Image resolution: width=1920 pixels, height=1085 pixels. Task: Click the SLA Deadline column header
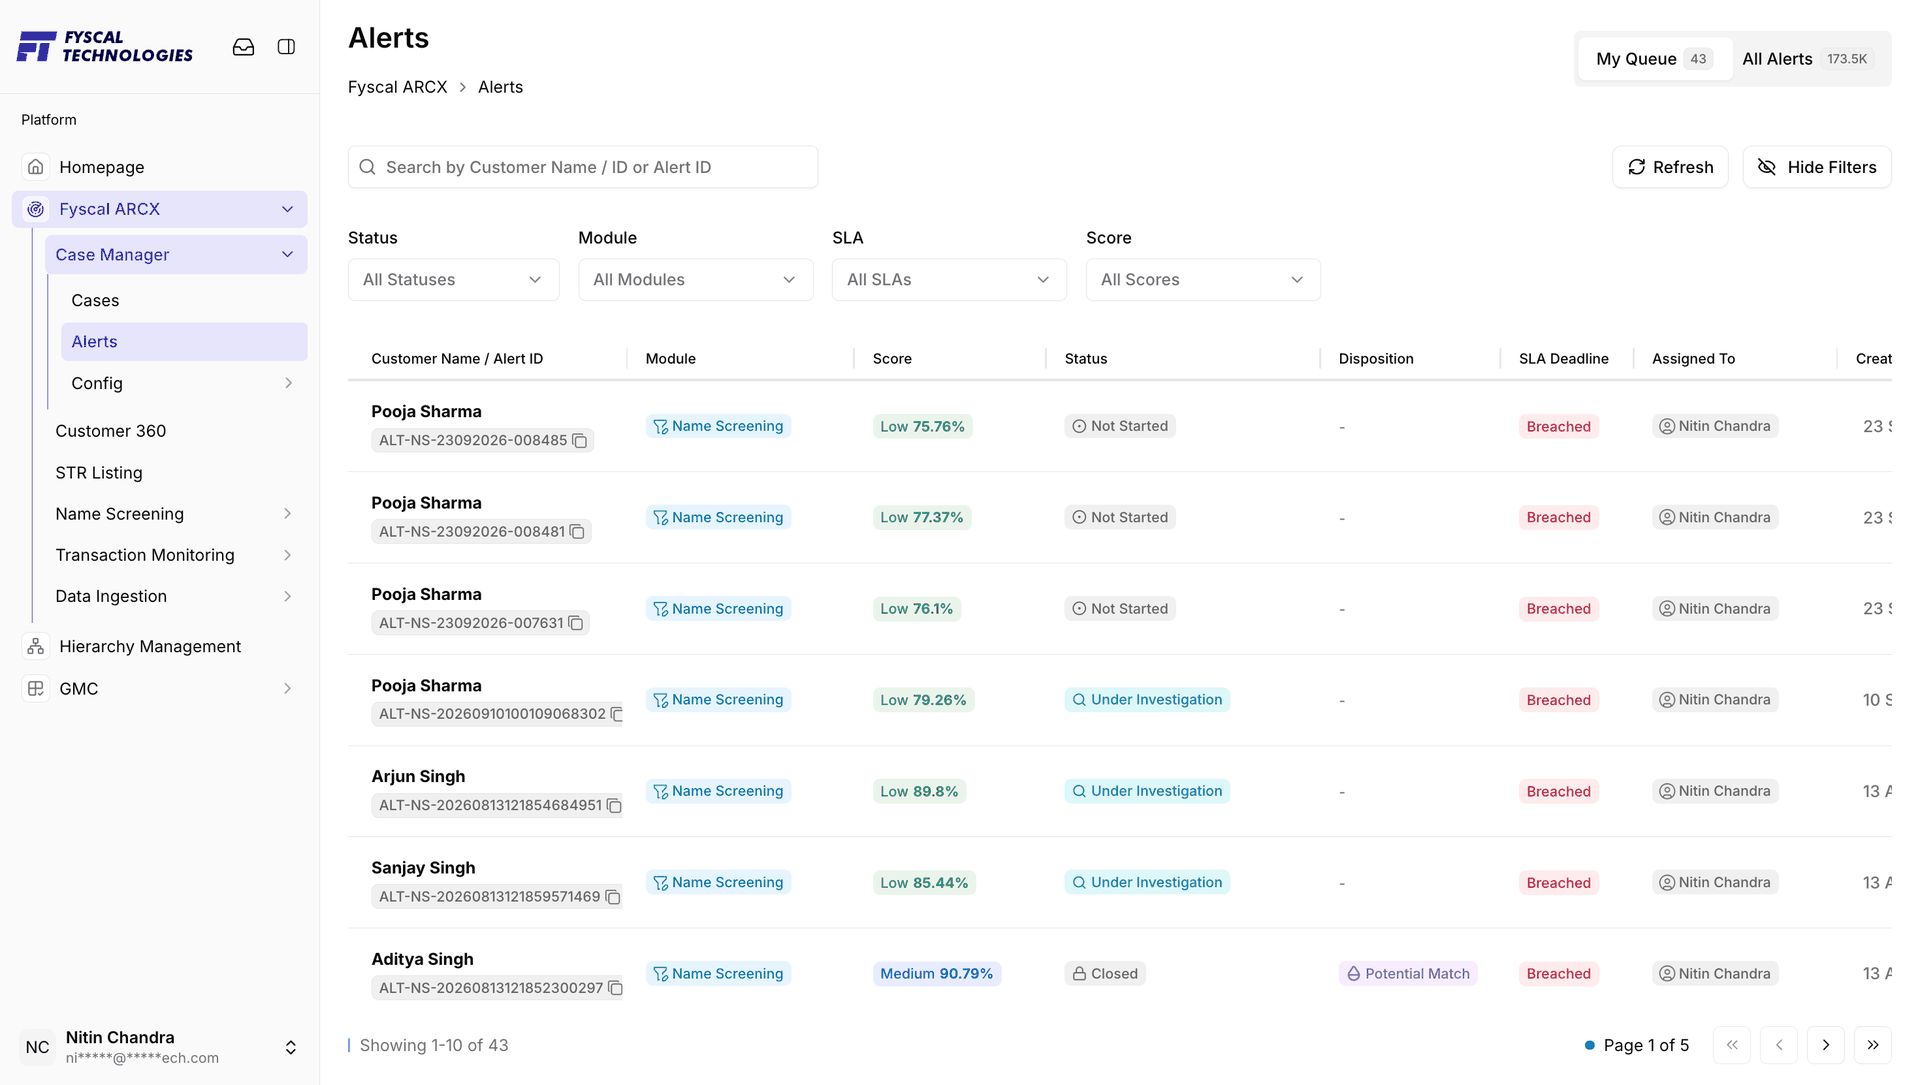tap(1564, 359)
